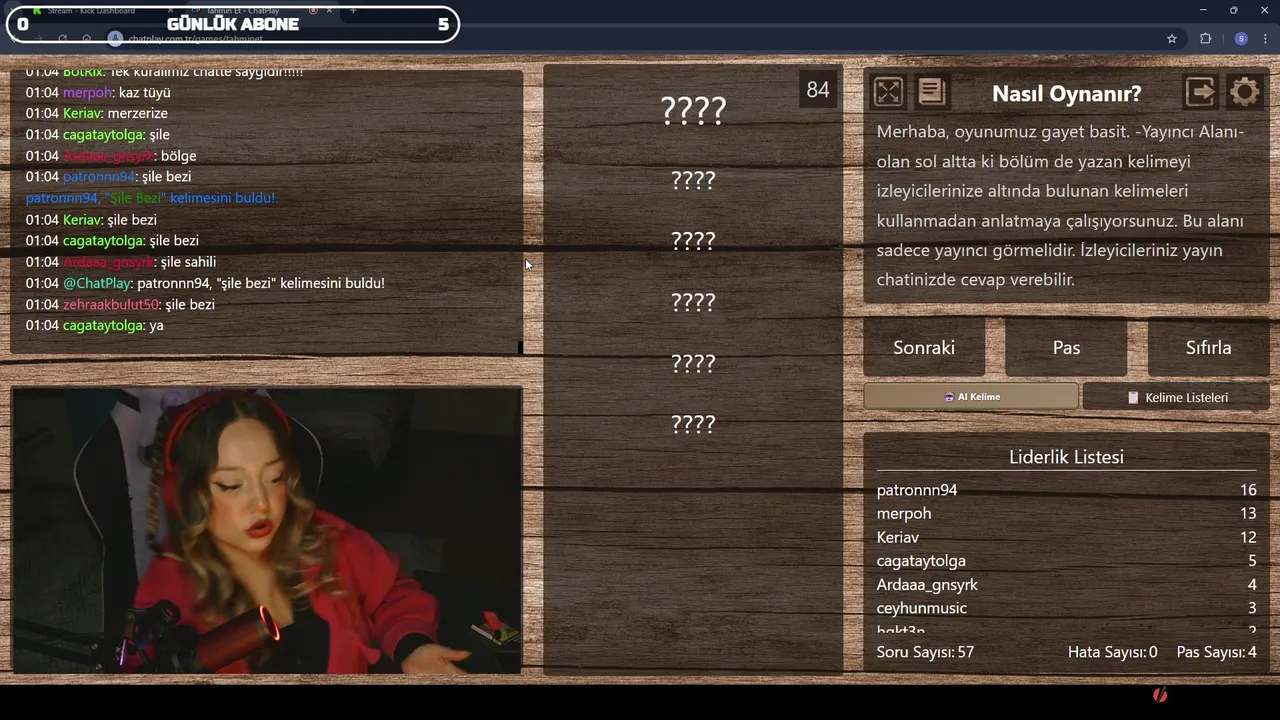This screenshot has height=720, width=1280.
Task: Click the @ChatPlay message in the chat
Action: pyautogui.click(x=205, y=283)
